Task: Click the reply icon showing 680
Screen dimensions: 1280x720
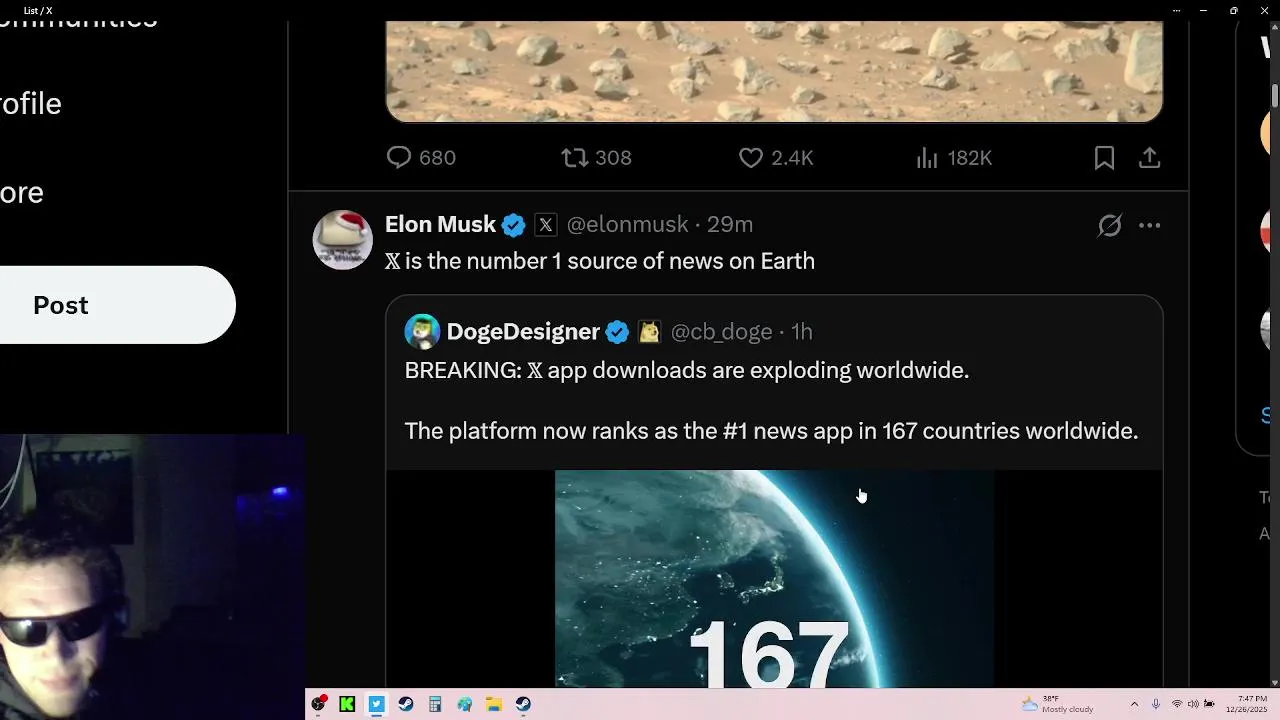Action: (x=399, y=158)
